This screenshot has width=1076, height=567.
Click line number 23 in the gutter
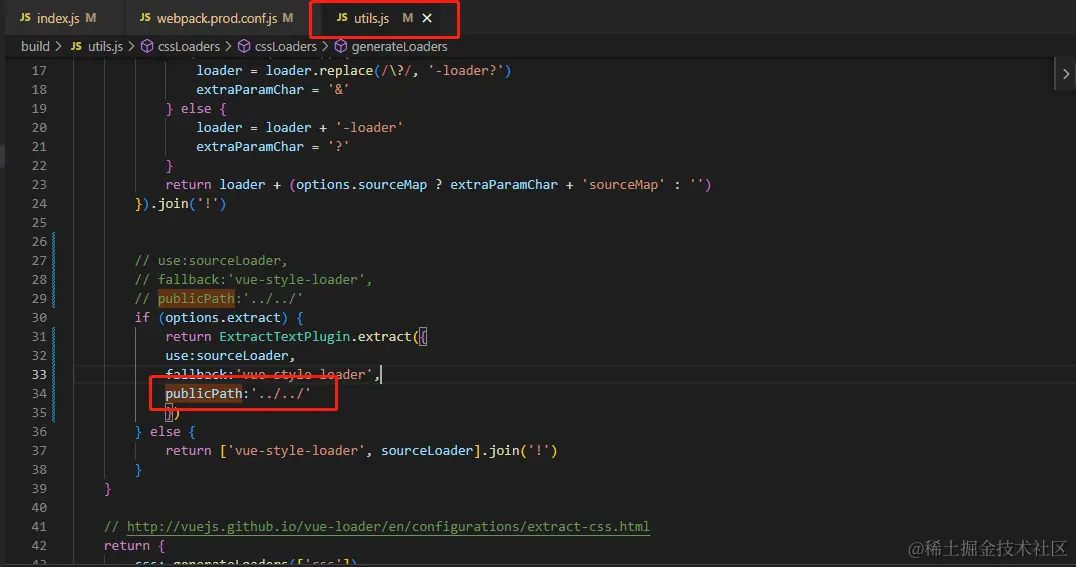point(39,185)
